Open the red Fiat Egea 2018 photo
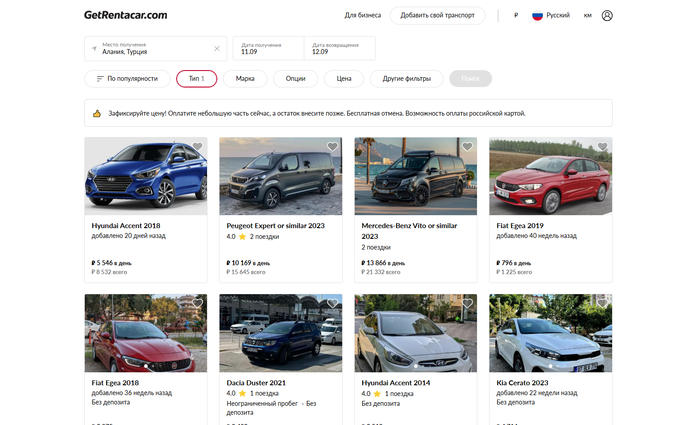 pyautogui.click(x=146, y=333)
